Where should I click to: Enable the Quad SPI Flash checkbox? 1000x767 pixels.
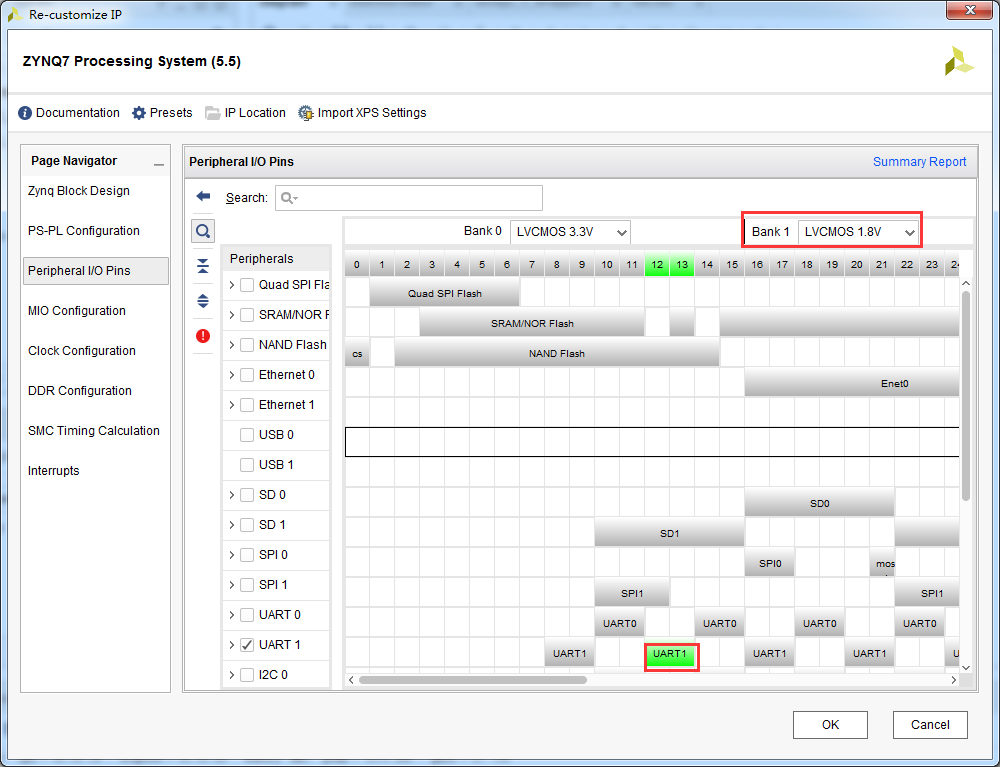pos(247,285)
